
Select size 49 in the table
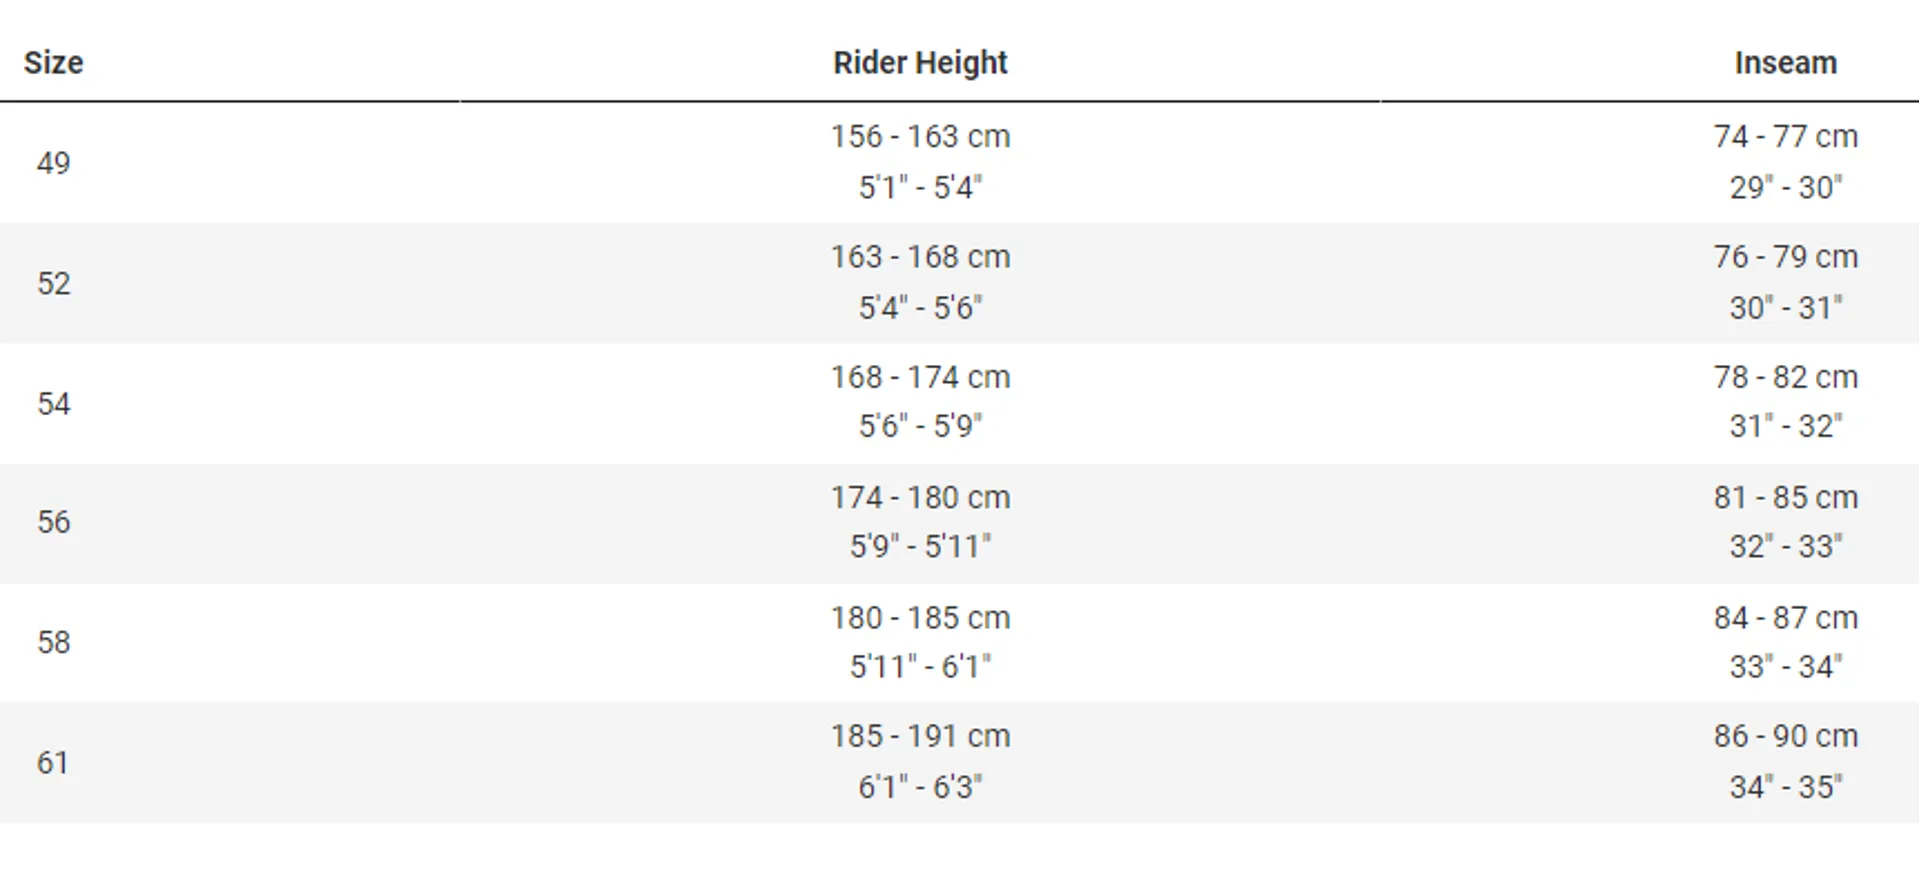pos(54,163)
